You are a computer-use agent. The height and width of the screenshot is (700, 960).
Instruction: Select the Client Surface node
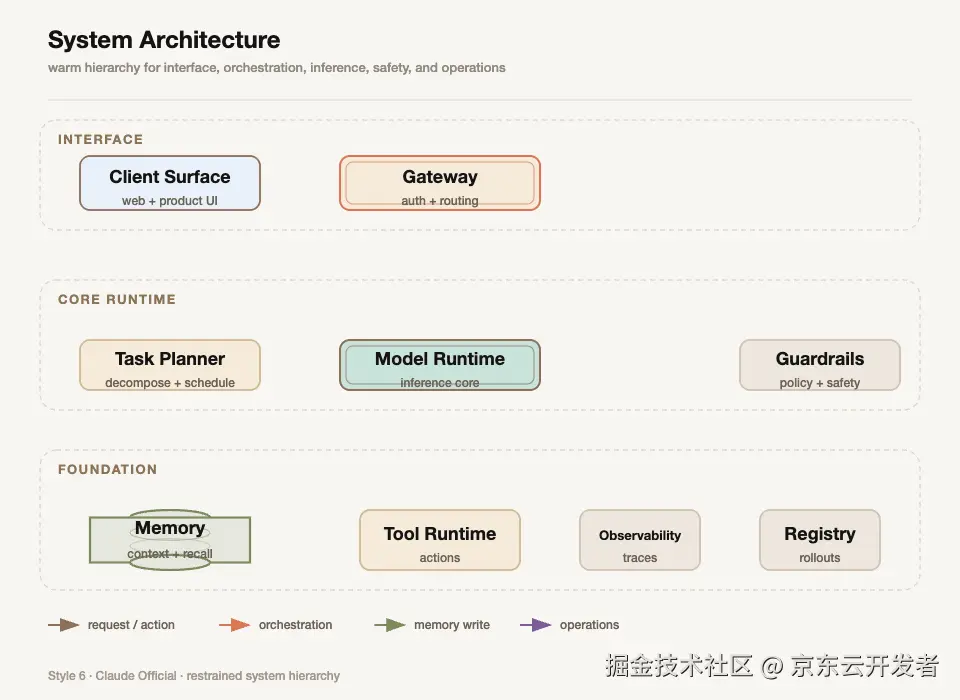click(x=170, y=183)
